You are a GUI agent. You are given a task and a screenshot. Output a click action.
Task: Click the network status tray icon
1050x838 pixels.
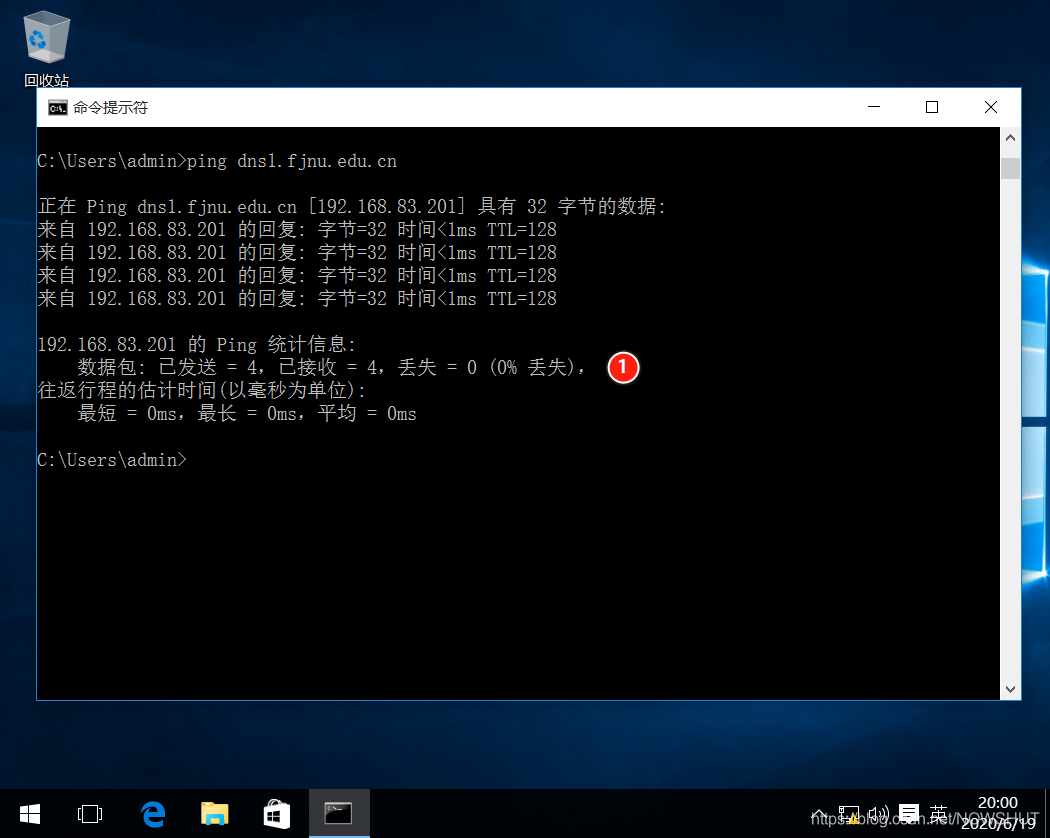tap(849, 814)
